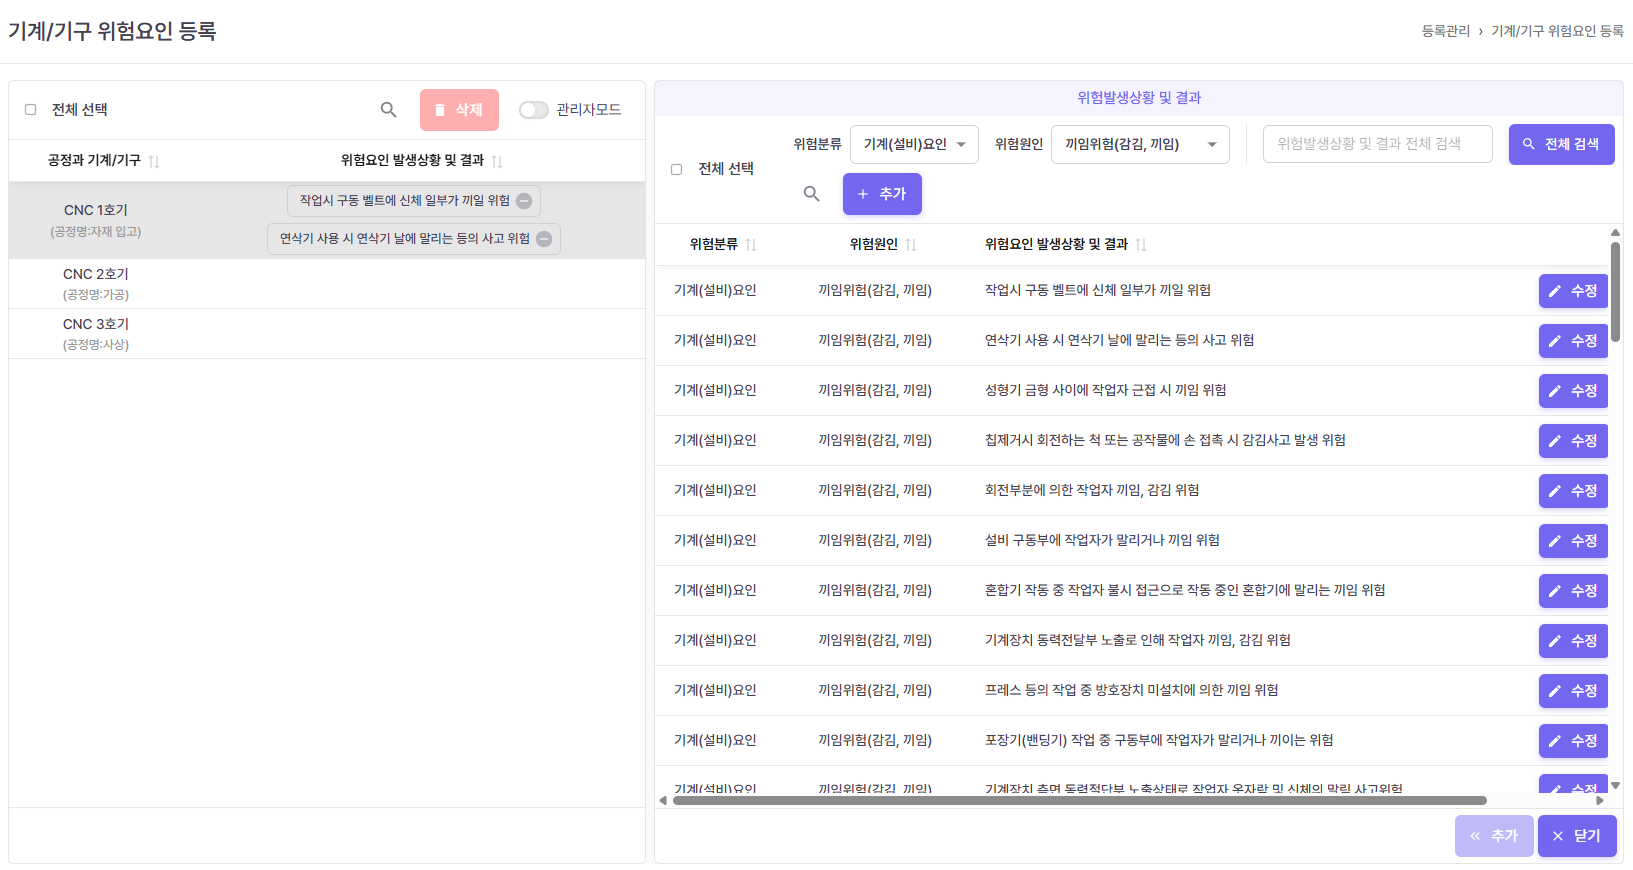
Task: Open the 위험원인 dropdown
Action: [1139, 144]
